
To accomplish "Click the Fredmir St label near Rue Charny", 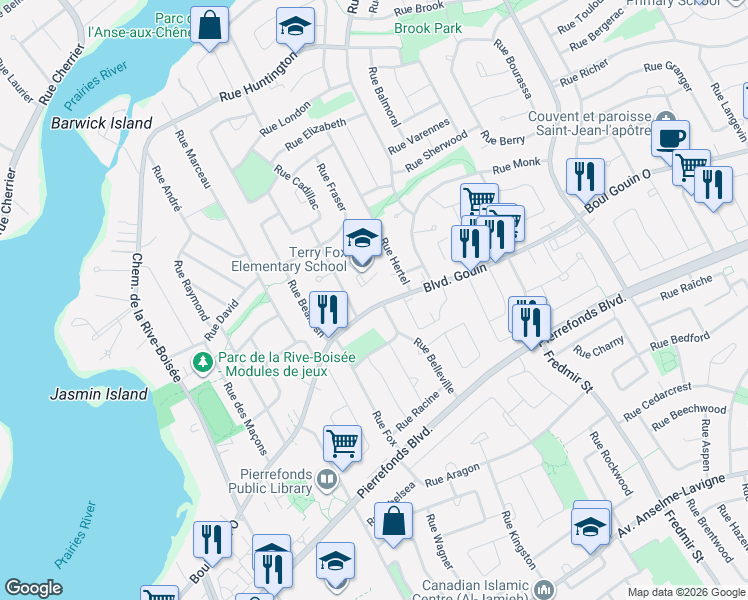I will [568, 372].
